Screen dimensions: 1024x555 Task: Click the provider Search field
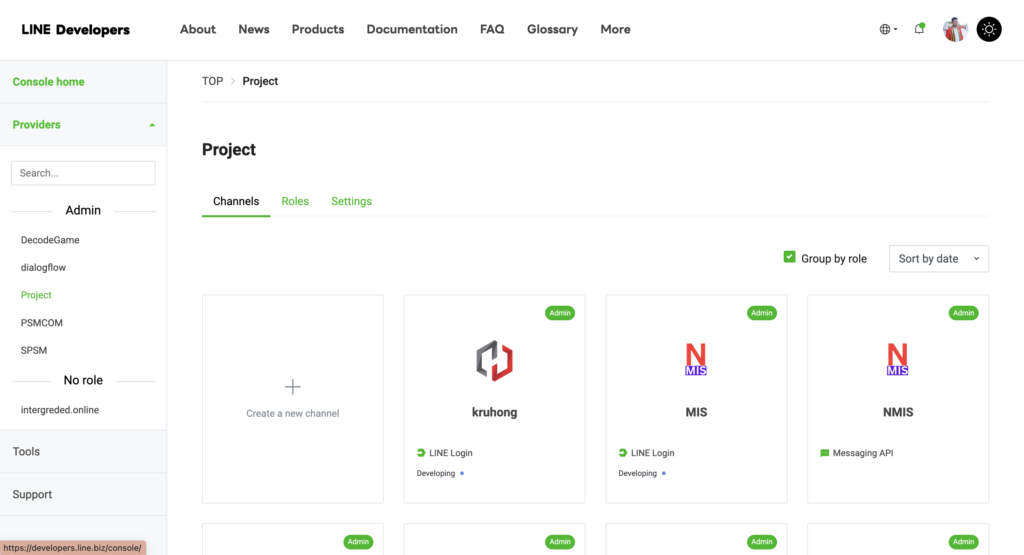(x=83, y=173)
